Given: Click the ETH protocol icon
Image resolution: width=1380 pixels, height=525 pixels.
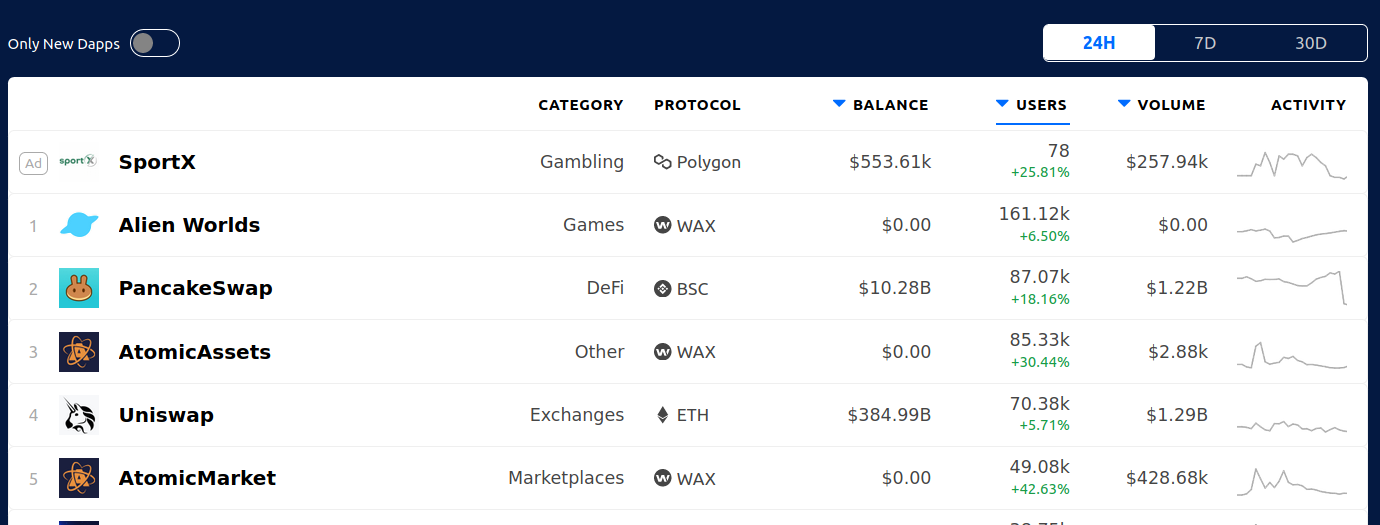Looking at the screenshot, I should click(662, 415).
